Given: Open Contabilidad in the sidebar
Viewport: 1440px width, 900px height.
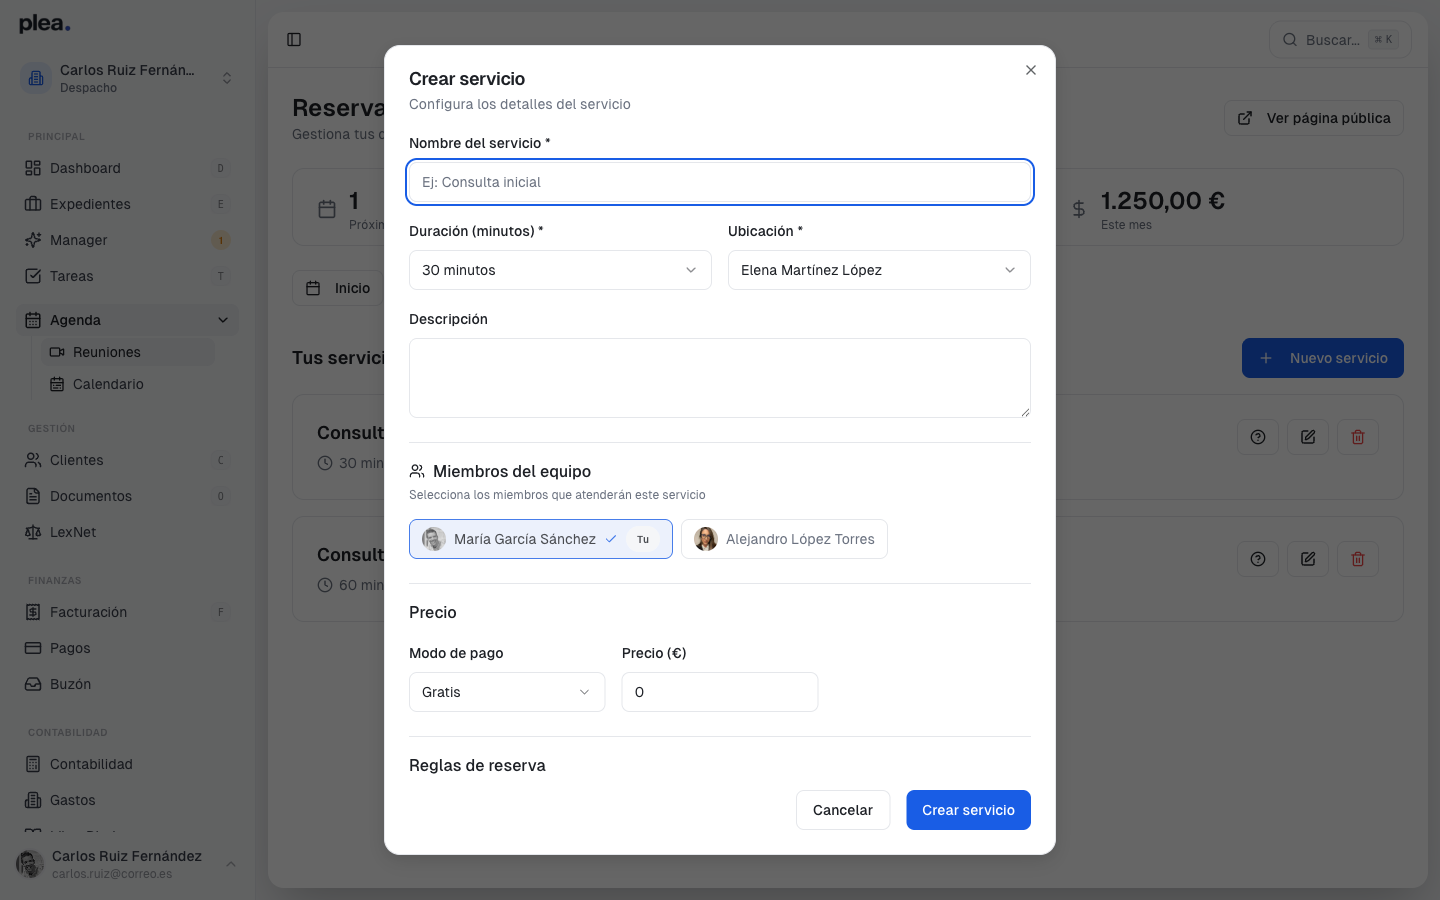Looking at the screenshot, I should 127,764.
